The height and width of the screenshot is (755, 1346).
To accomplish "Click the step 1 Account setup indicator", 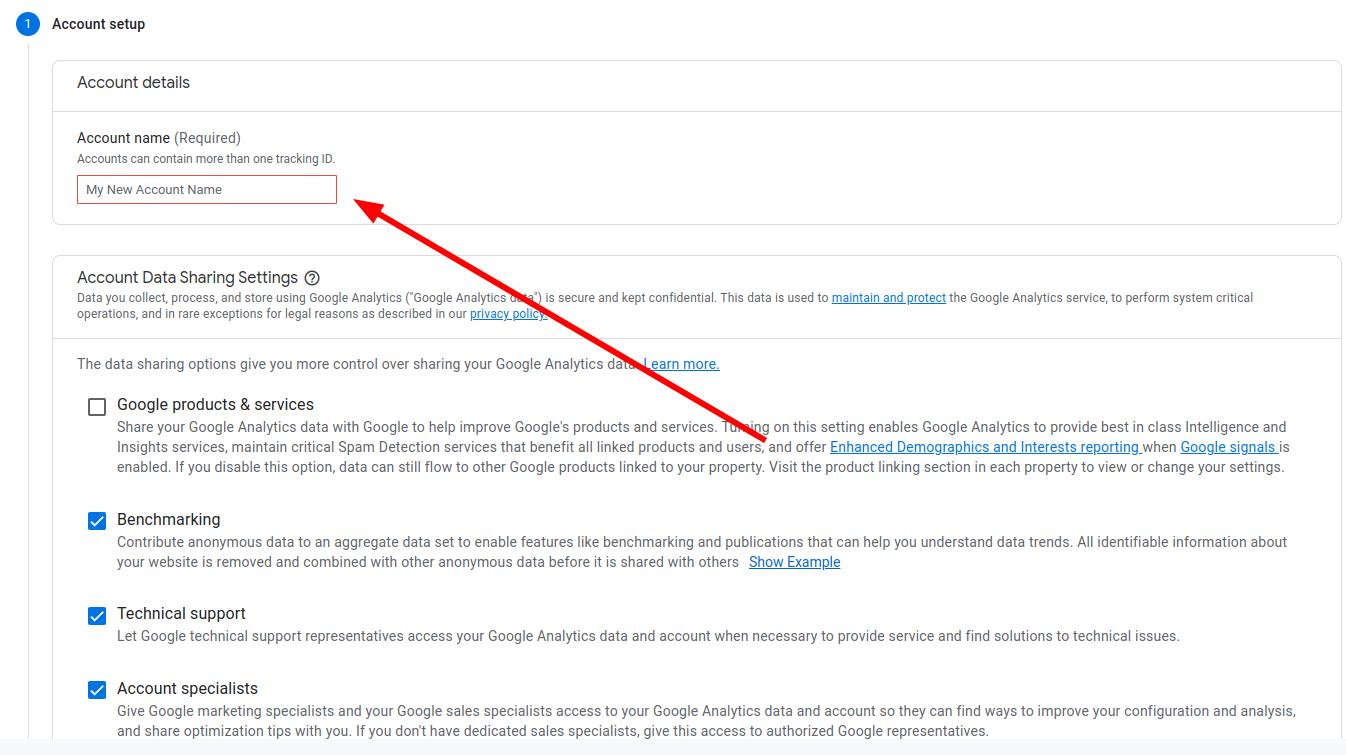I will pyautogui.click(x=27, y=22).
